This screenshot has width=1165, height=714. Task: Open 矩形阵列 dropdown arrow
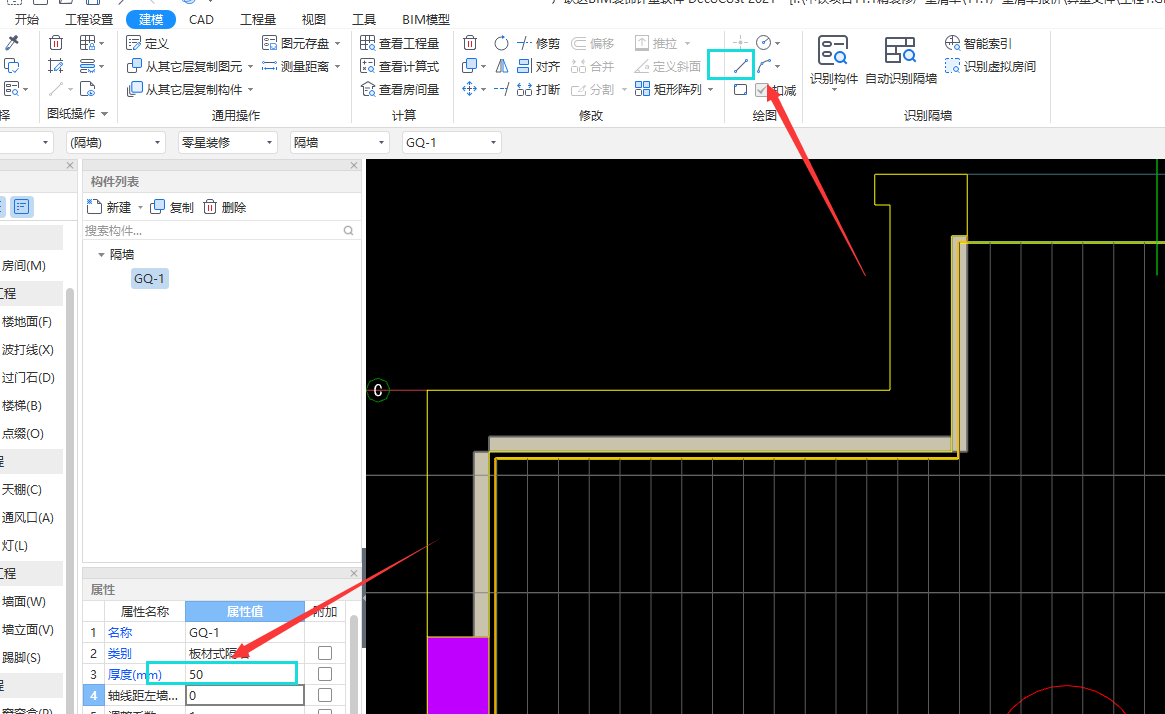click(x=711, y=90)
